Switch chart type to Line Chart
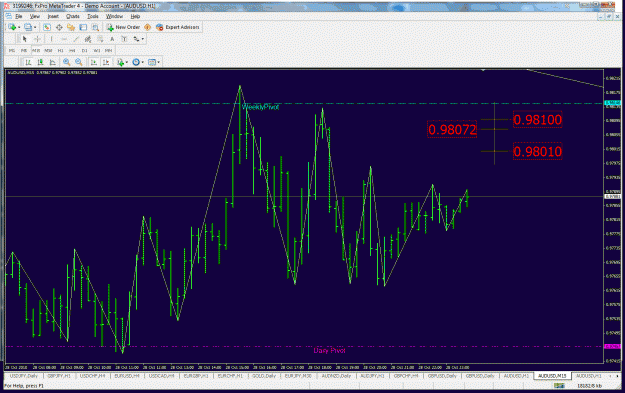625x393 pixels. [52, 62]
